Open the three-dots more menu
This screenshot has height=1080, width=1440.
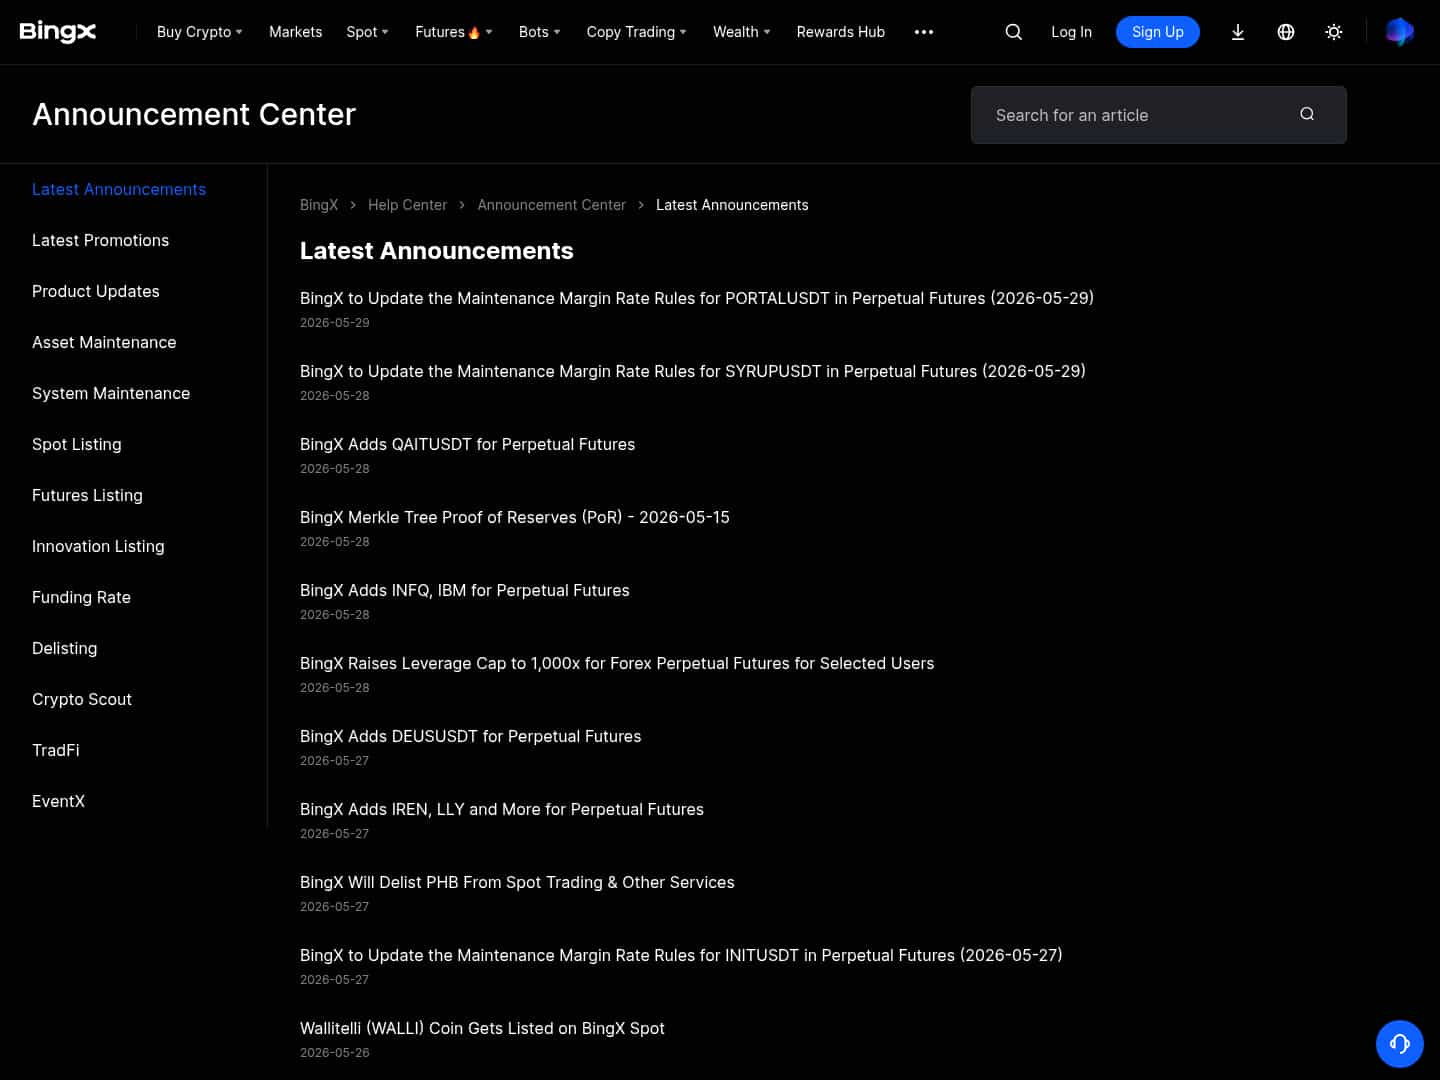click(924, 32)
